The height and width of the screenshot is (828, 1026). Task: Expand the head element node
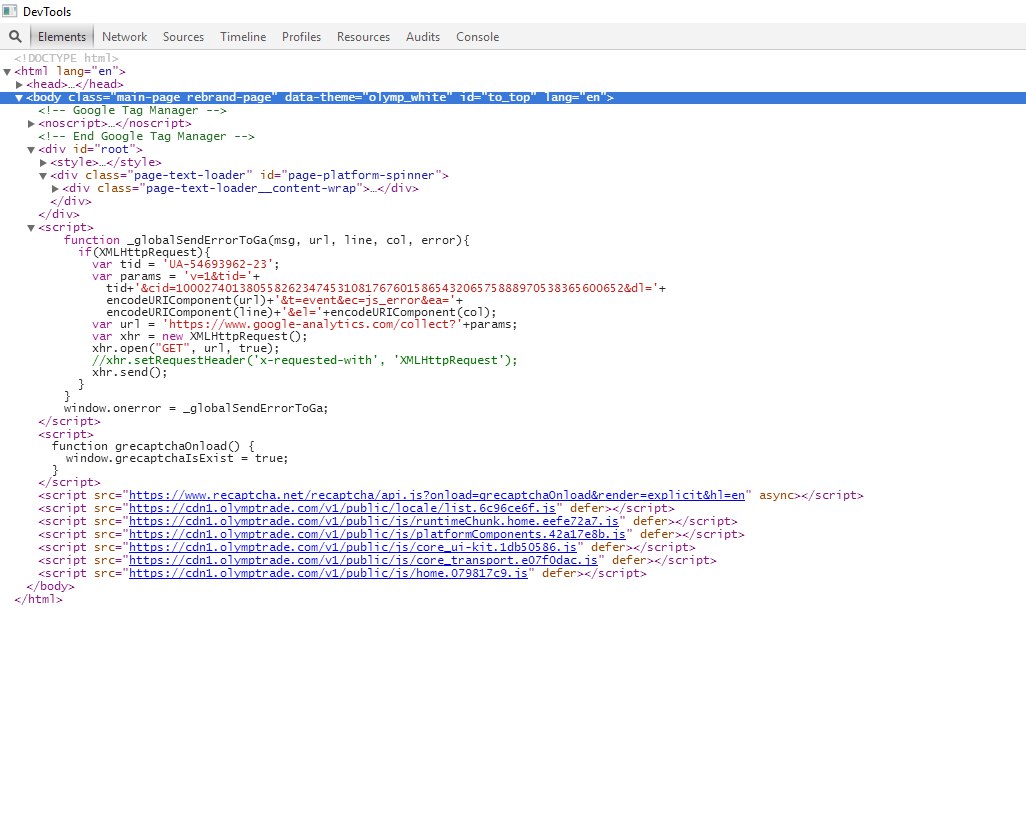click(x=20, y=84)
